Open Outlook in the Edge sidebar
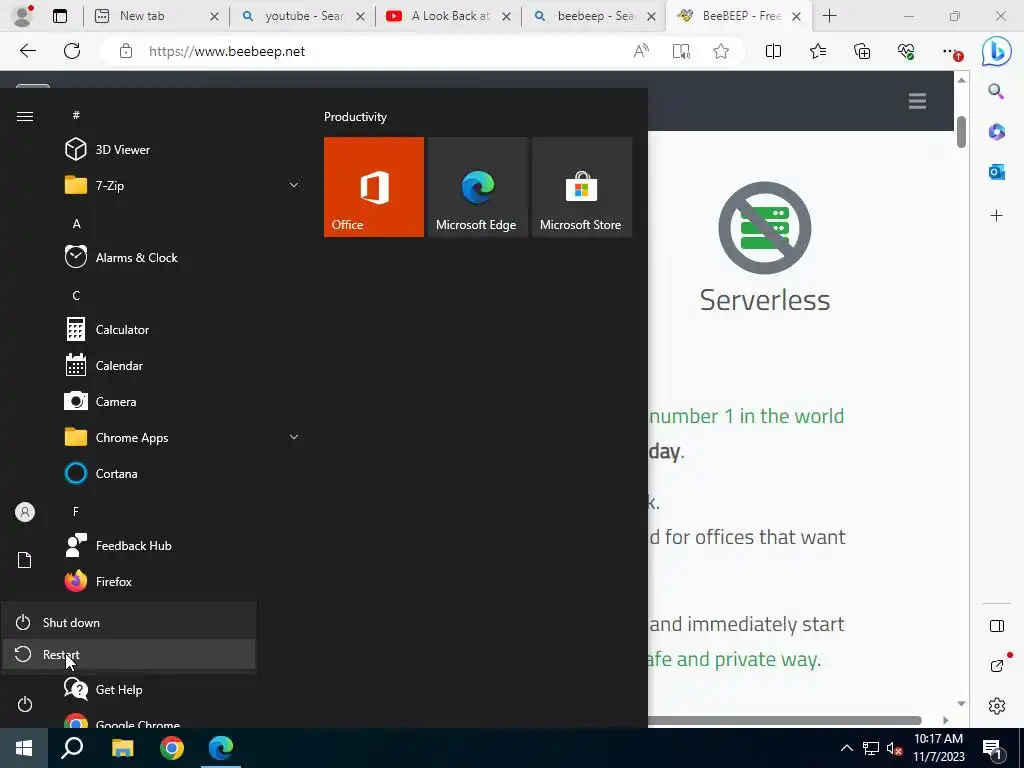Screen dimensions: 1024x768 [997, 172]
